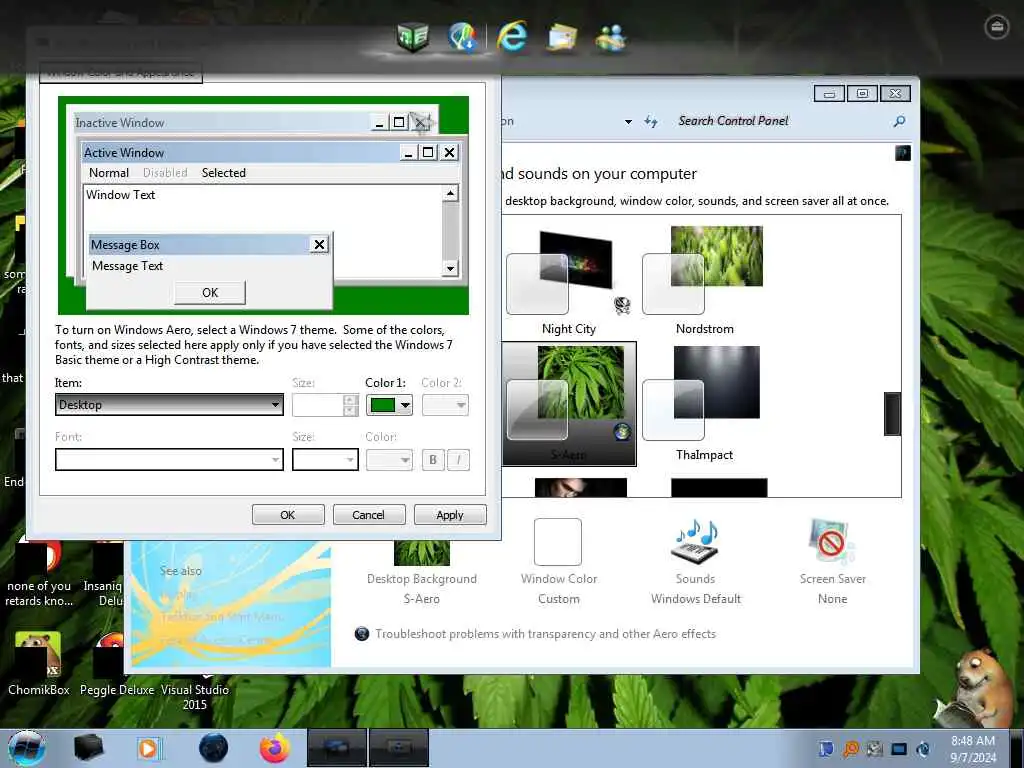
Task: Click Apply in the appearance dialog
Action: tap(450, 515)
